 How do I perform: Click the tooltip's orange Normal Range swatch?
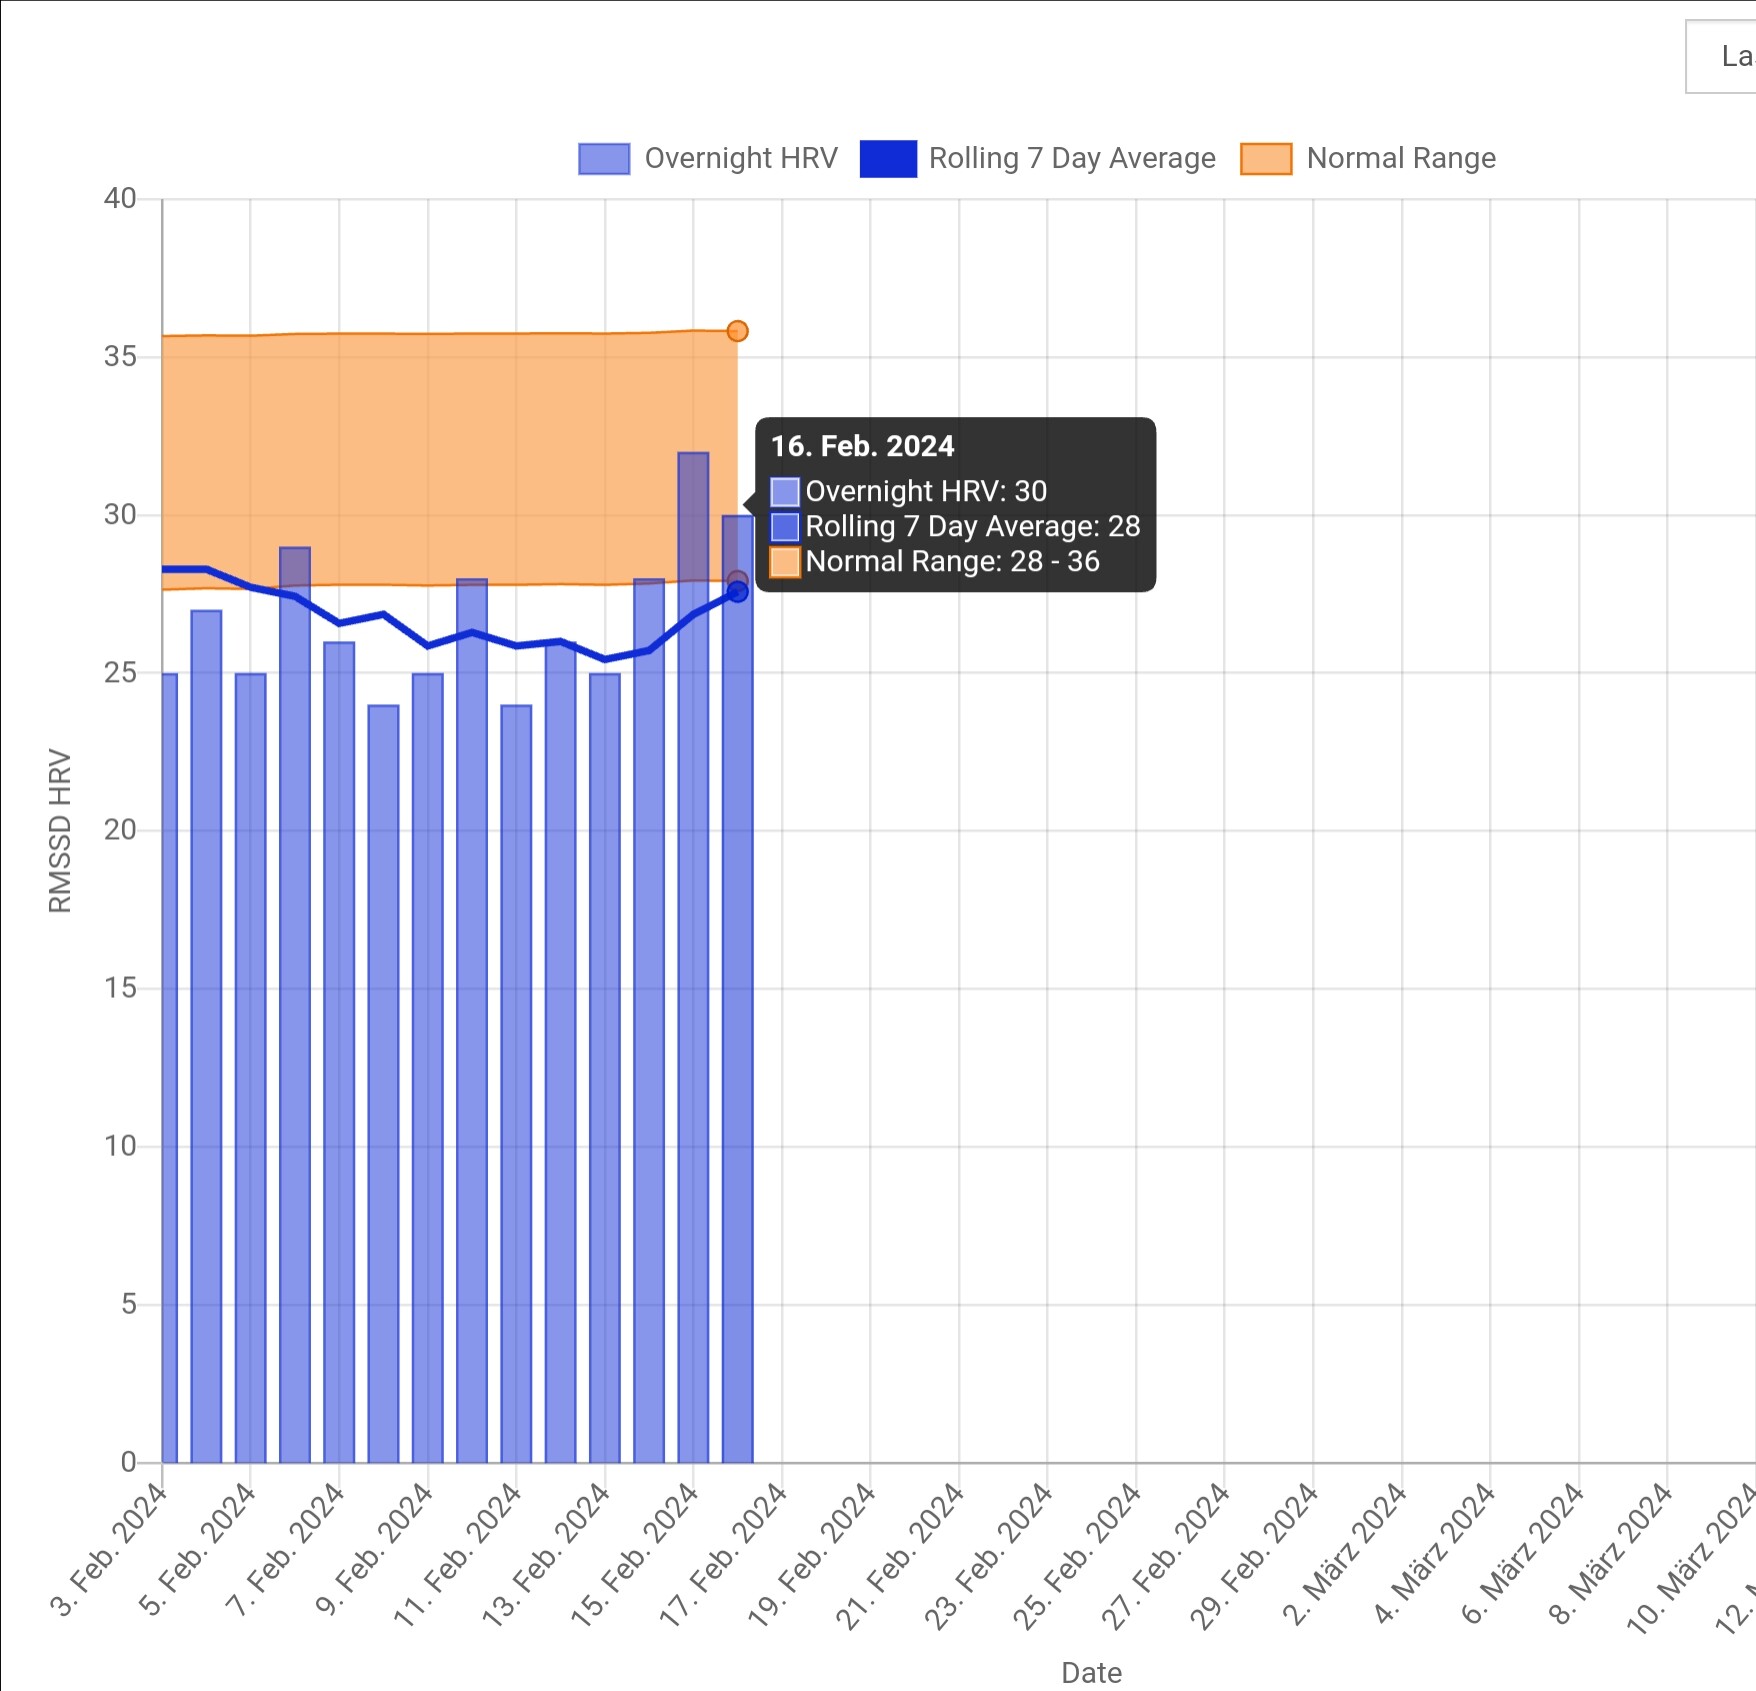click(x=785, y=562)
